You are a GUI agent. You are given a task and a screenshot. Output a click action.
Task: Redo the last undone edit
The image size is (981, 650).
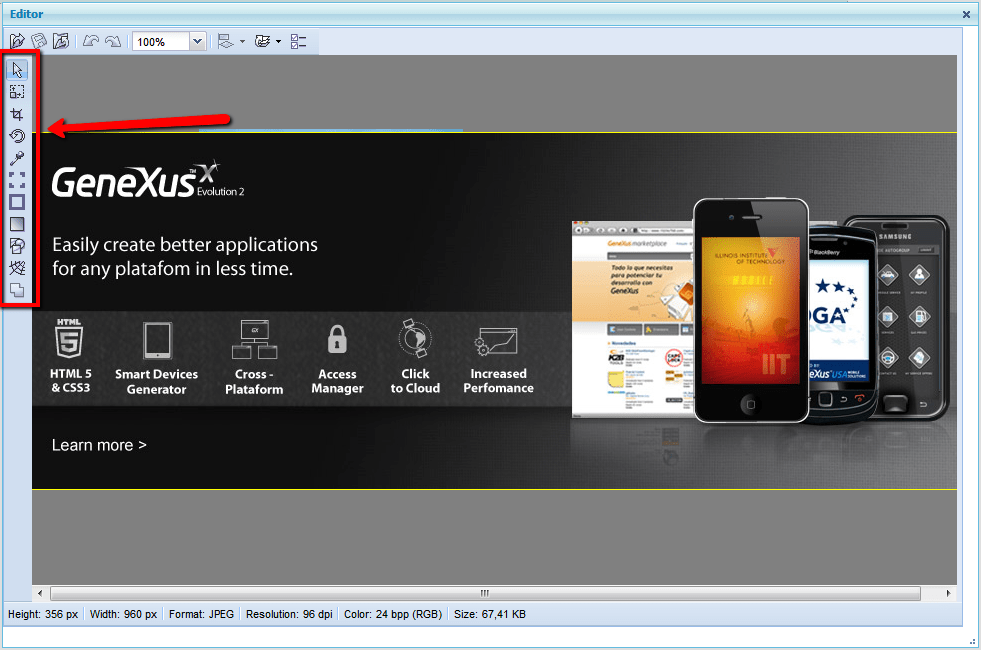(113, 41)
